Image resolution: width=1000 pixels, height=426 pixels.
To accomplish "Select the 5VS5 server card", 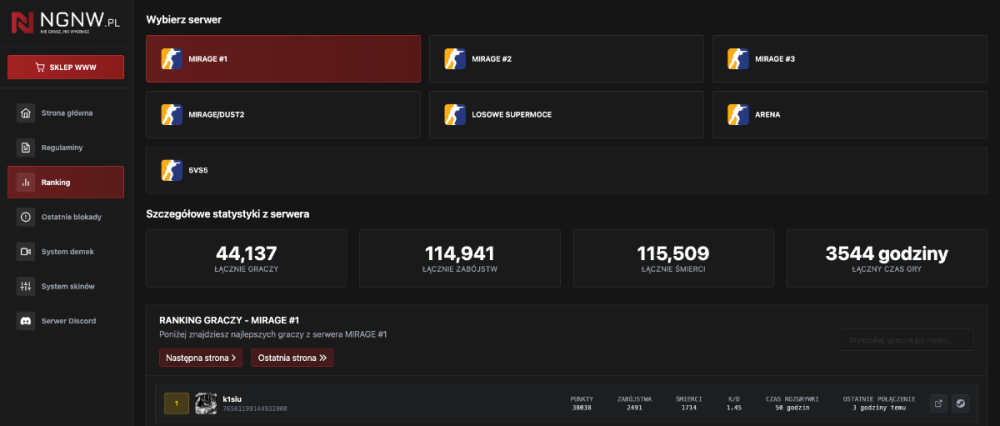I will tap(566, 170).
